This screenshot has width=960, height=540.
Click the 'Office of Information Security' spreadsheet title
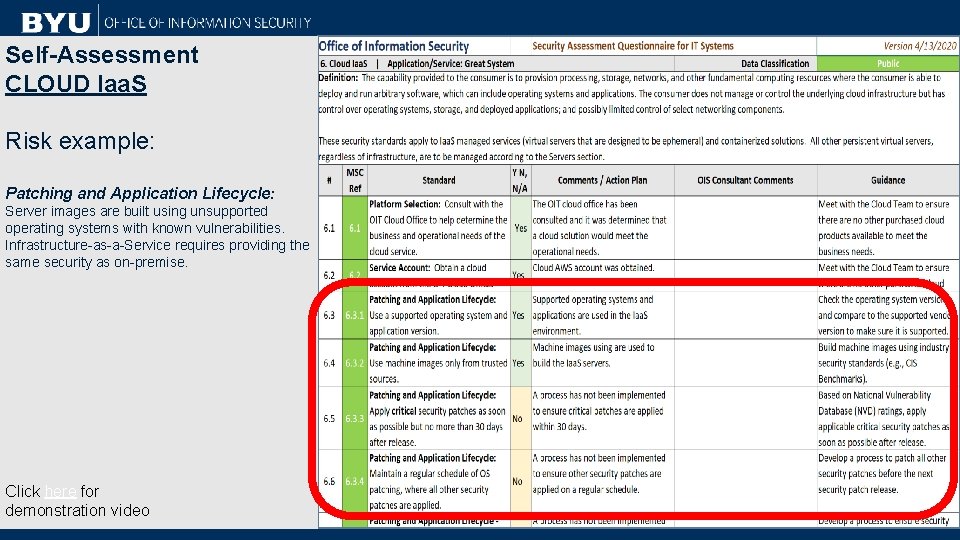pyautogui.click(x=394, y=46)
